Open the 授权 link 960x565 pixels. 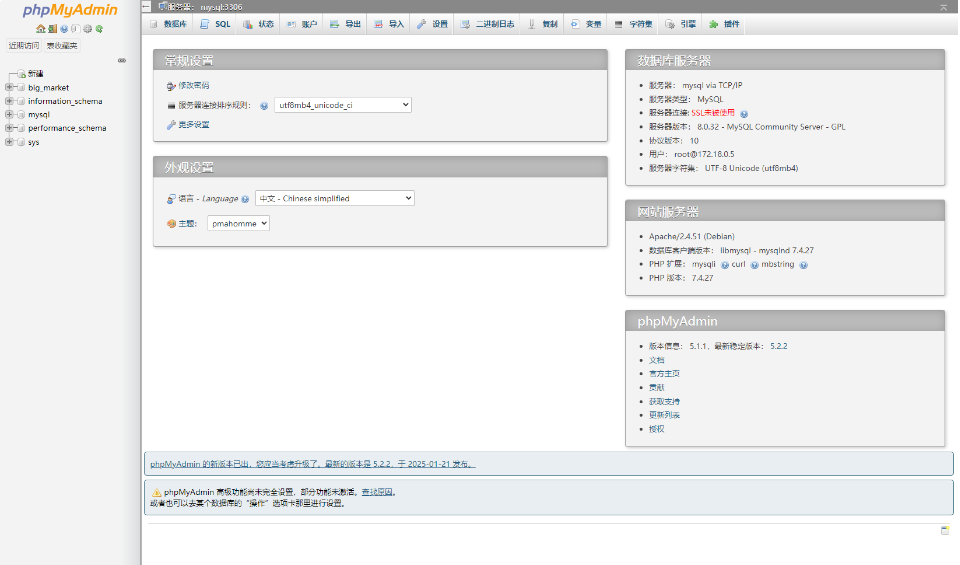(656, 429)
